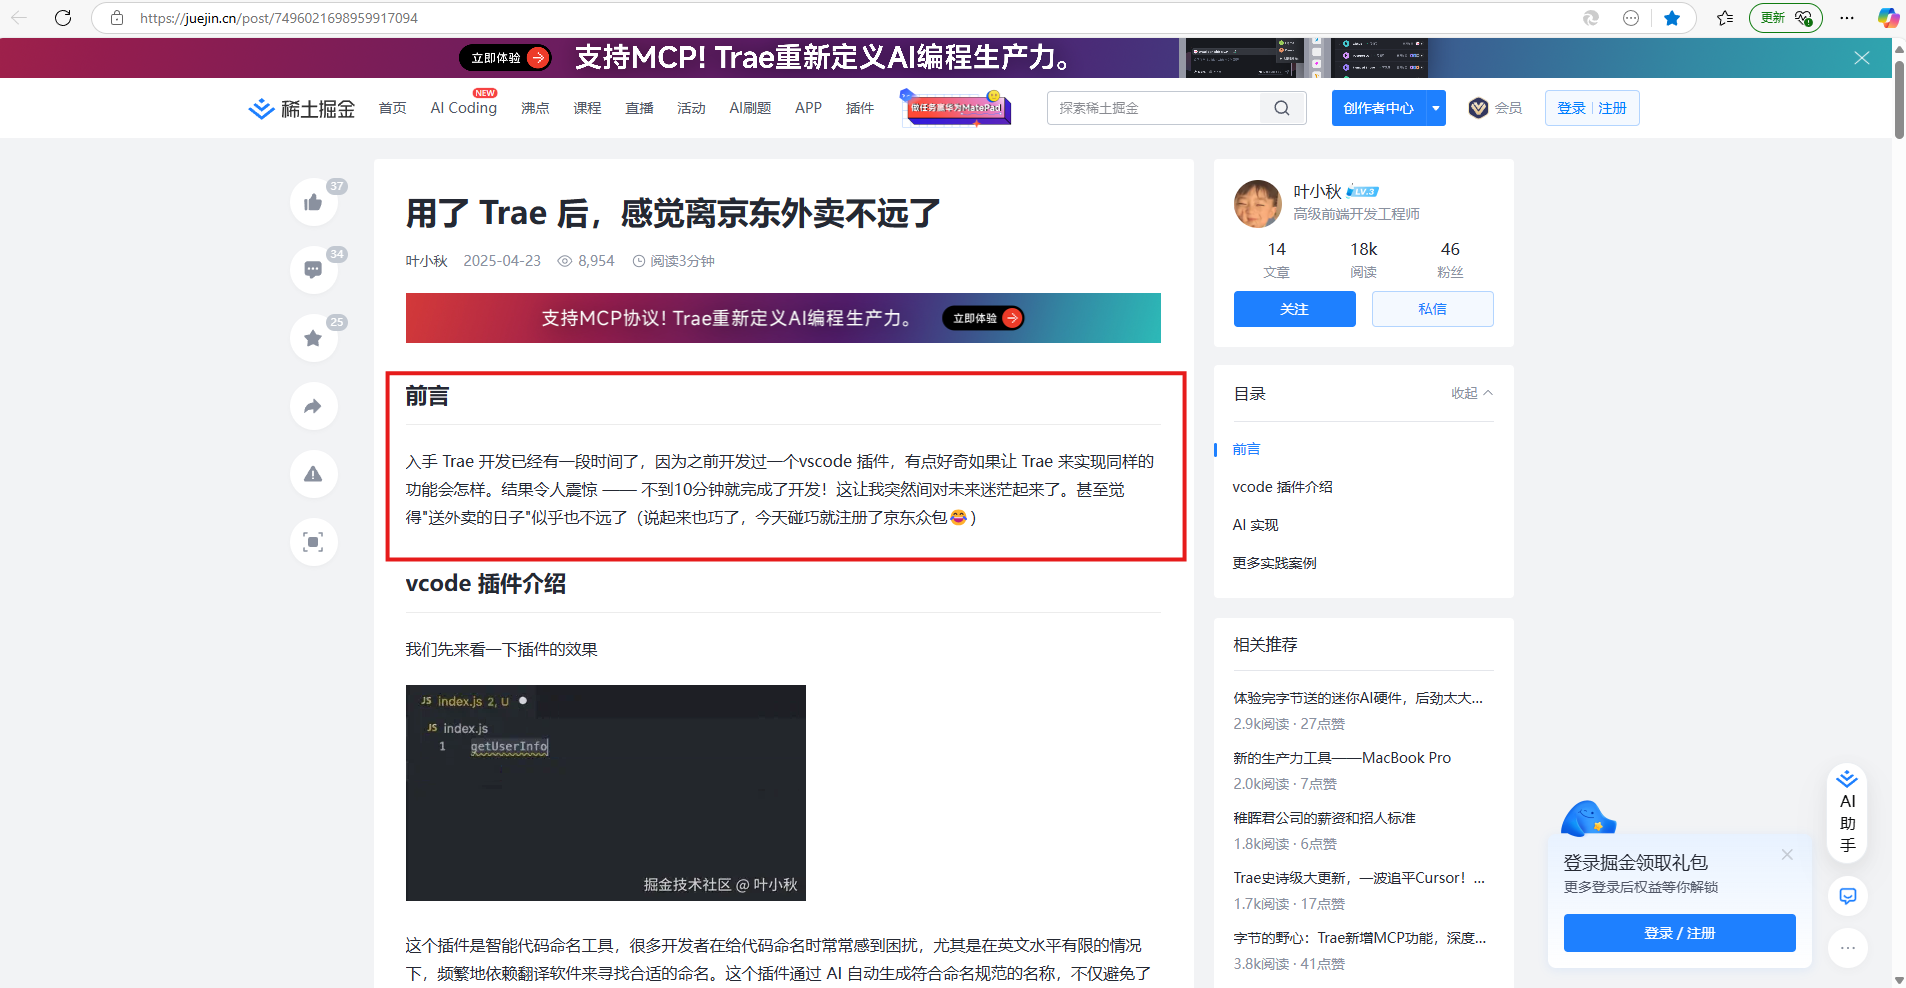This screenshot has height=988, width=1906.
Task: Open the 直播 nav item
Action: pyautogui.click(x=639, y=108)
